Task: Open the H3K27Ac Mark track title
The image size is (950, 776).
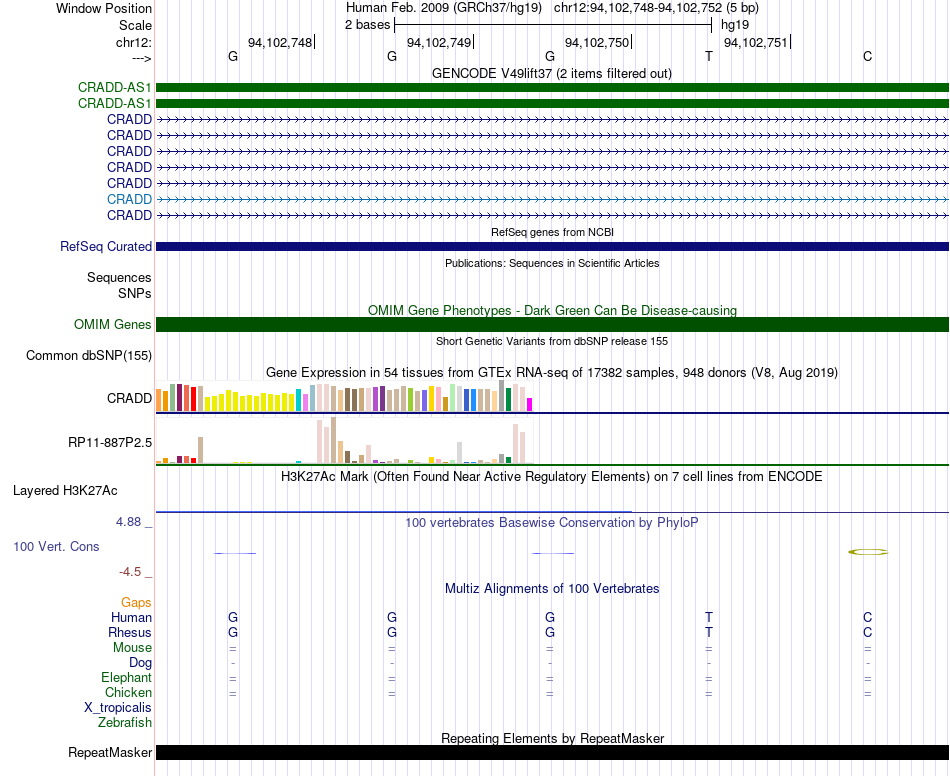Action: (x=552, y=477)
